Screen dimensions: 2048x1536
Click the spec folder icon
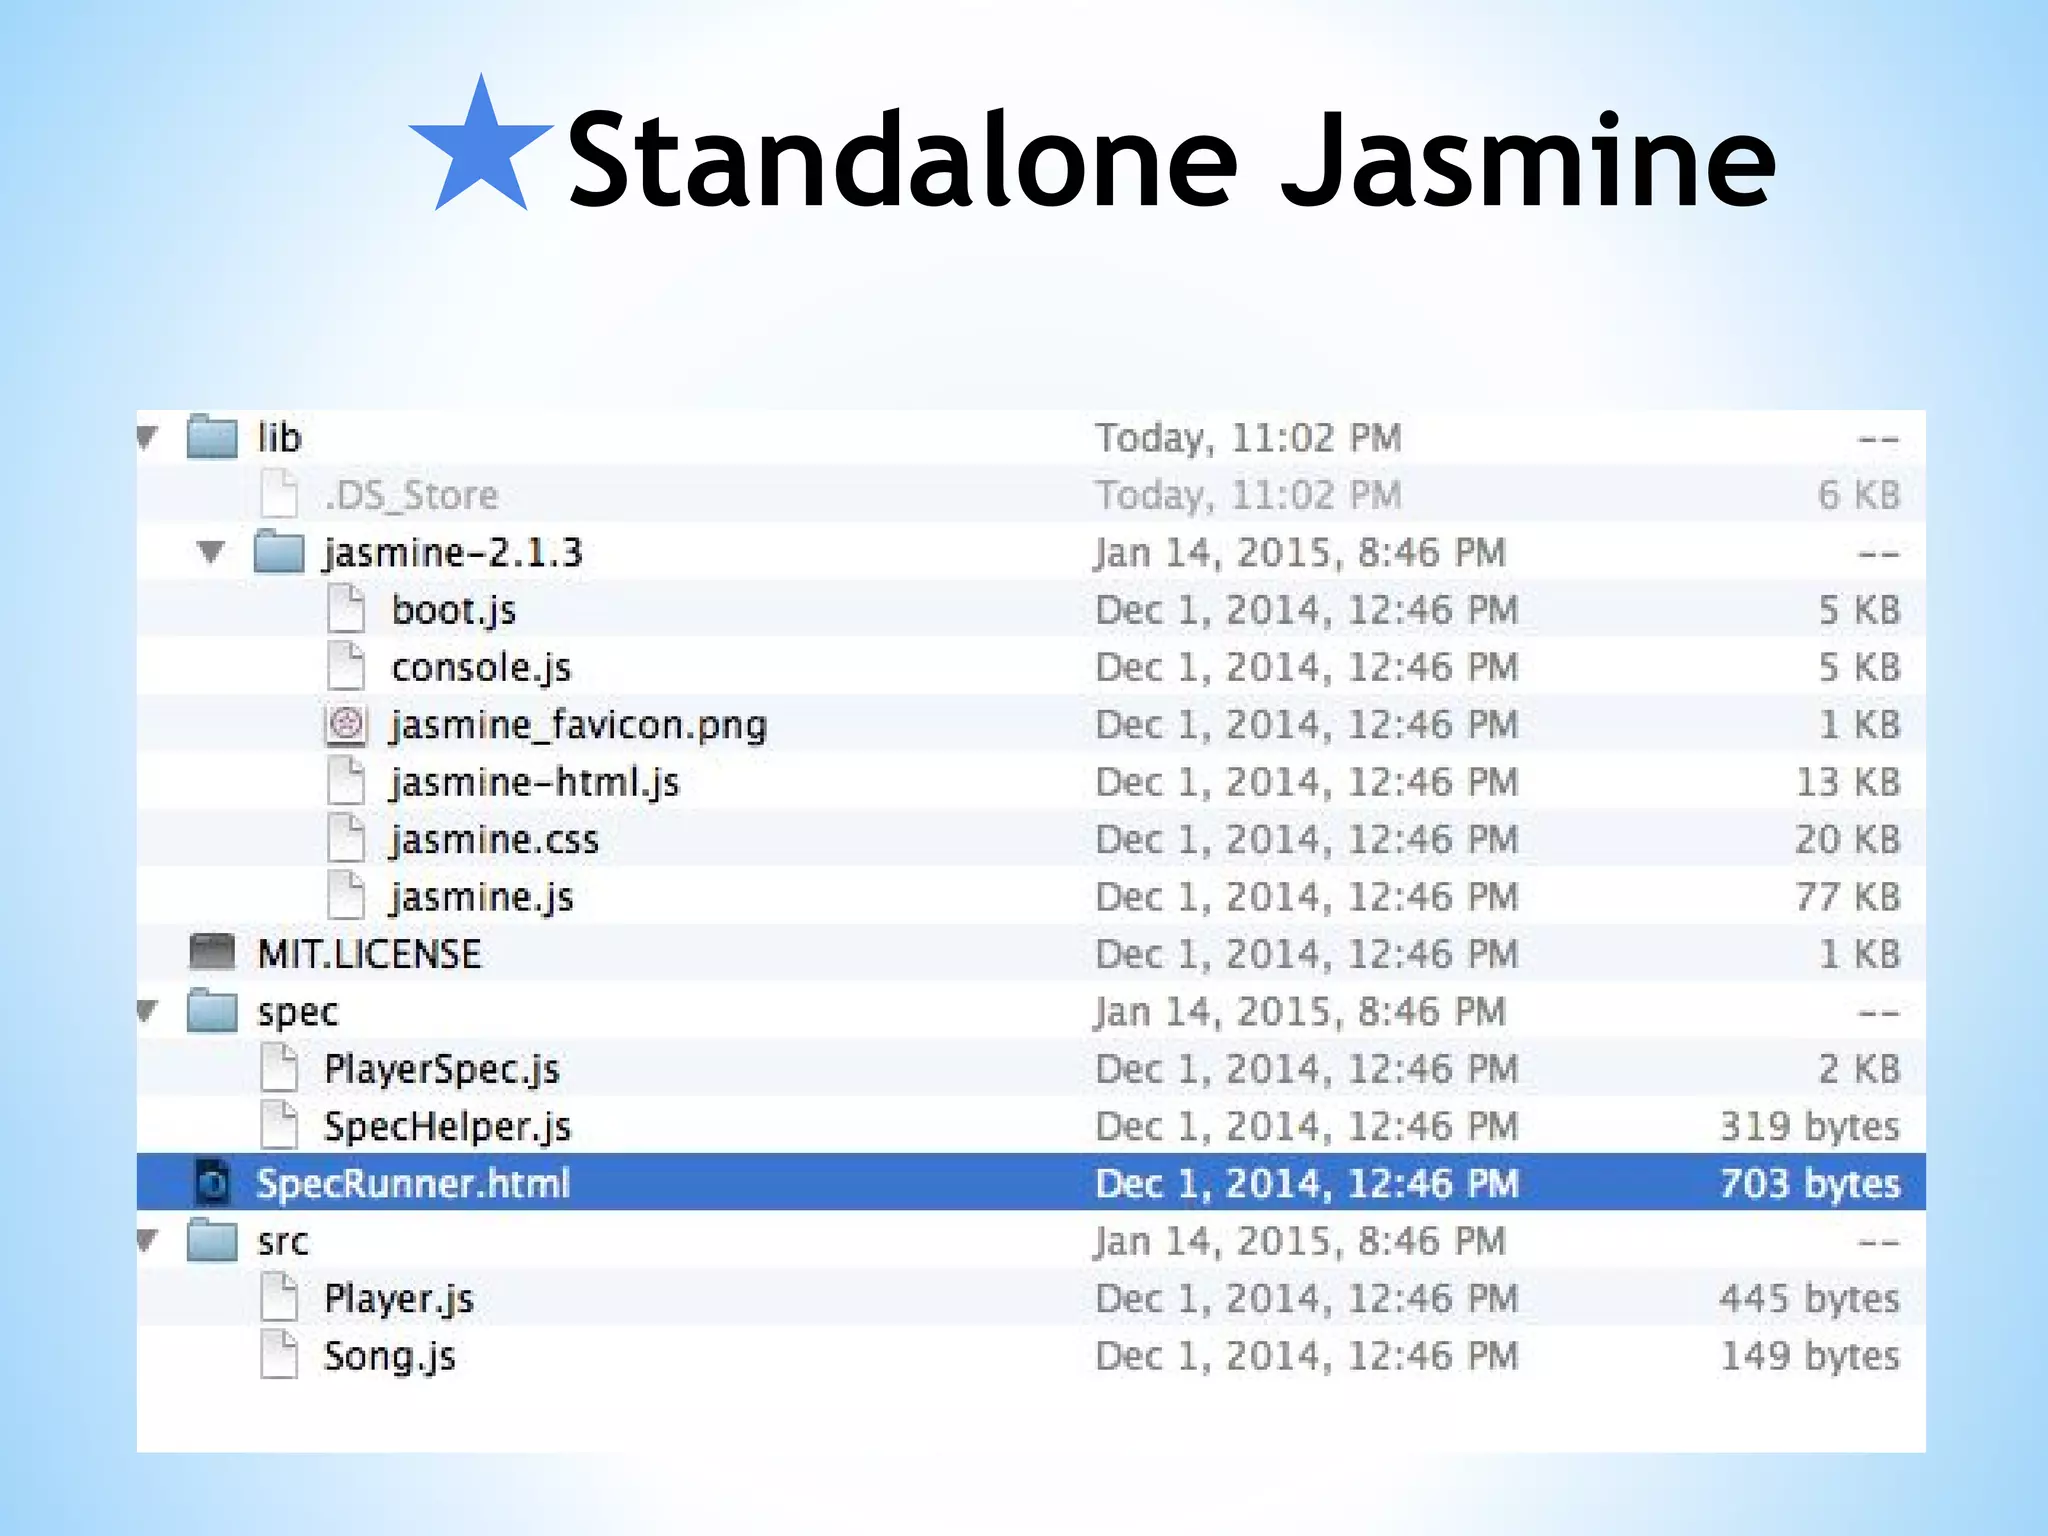(x=212, y=1011)
